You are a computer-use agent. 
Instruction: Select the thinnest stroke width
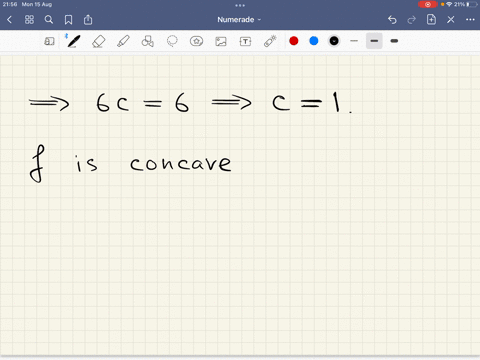pyautogui.click(x=354, y=41)
